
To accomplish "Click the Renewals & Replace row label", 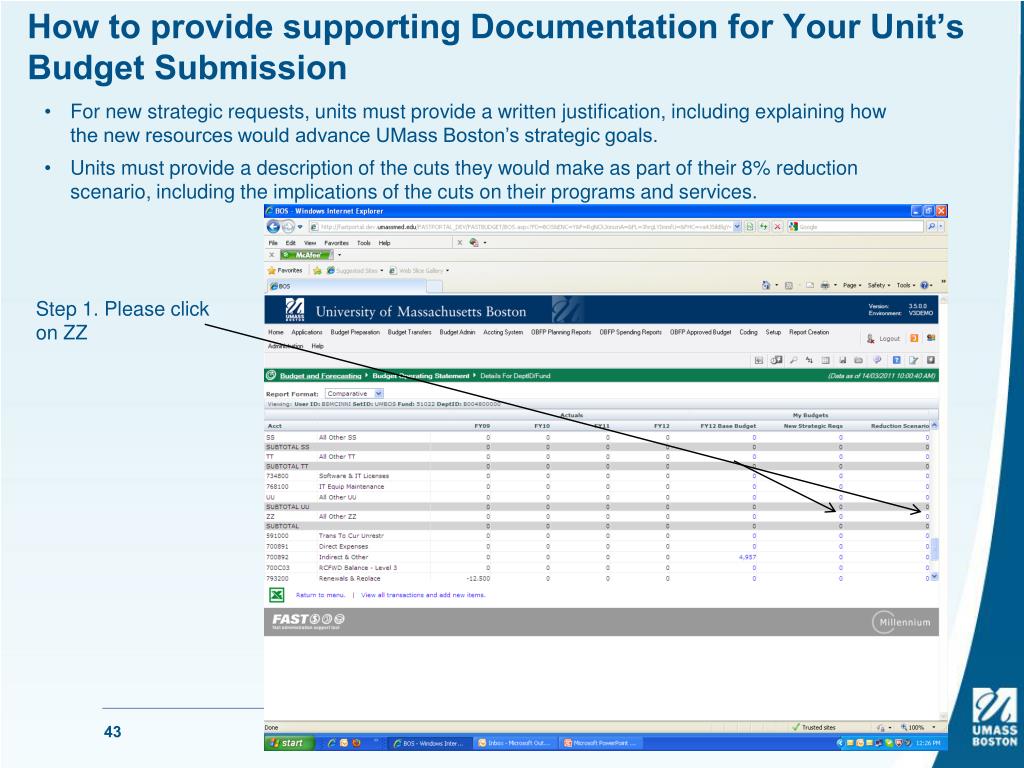I will [349, 579].
